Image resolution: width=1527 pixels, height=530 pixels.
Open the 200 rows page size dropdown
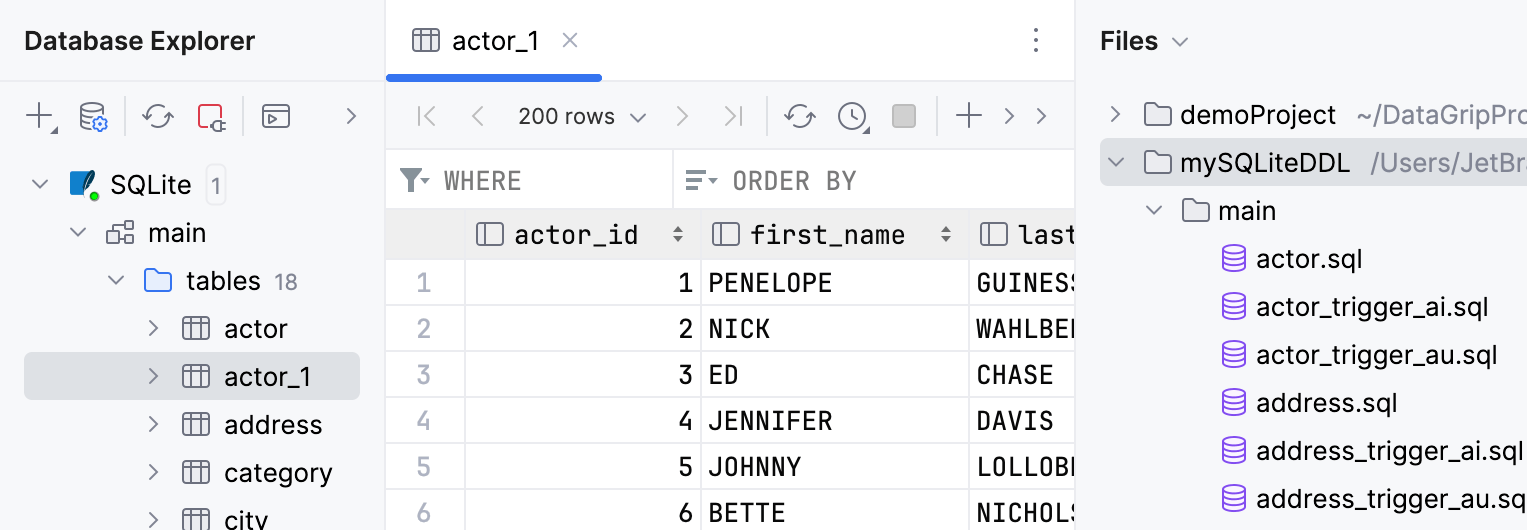tap(581, 116)
